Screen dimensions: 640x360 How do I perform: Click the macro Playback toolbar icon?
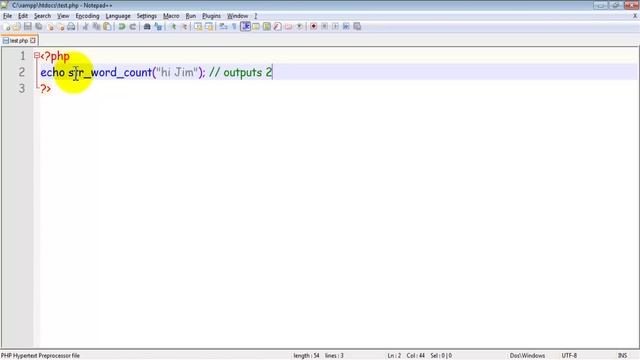point(336,27)
